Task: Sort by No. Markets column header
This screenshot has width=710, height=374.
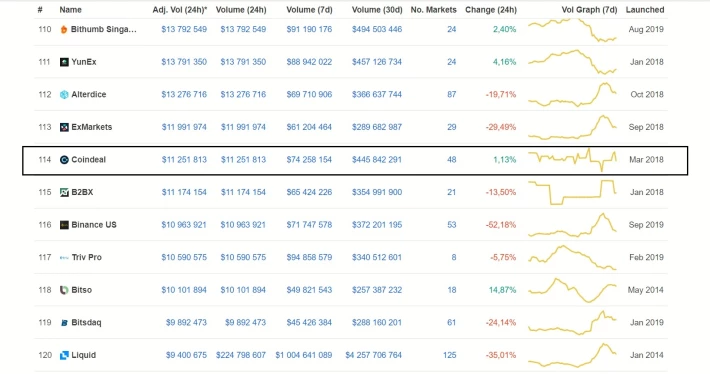Action: [433, 10]
